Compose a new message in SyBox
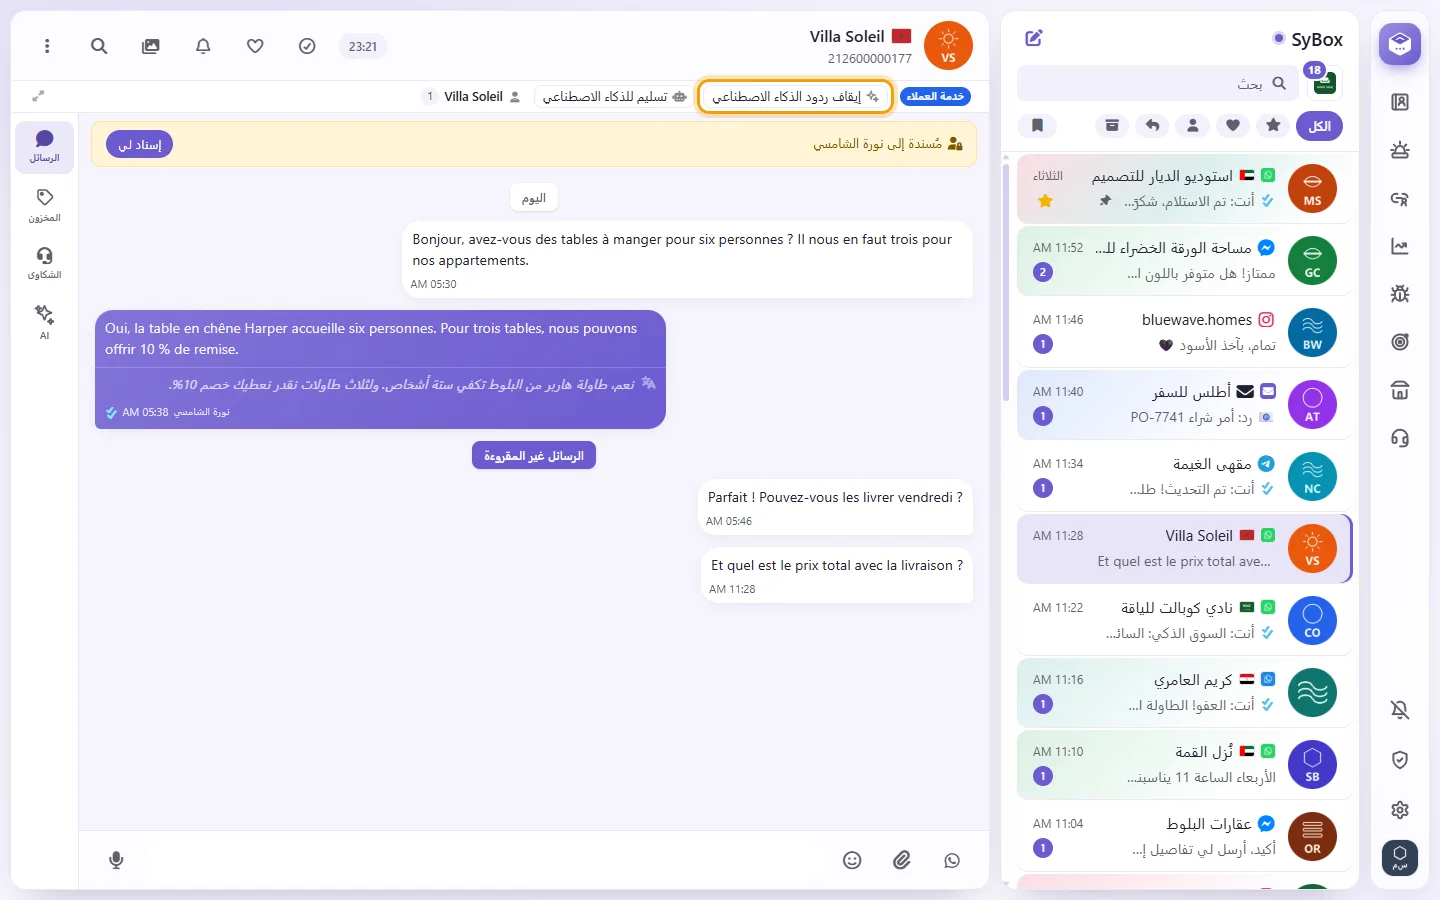 1034,38
